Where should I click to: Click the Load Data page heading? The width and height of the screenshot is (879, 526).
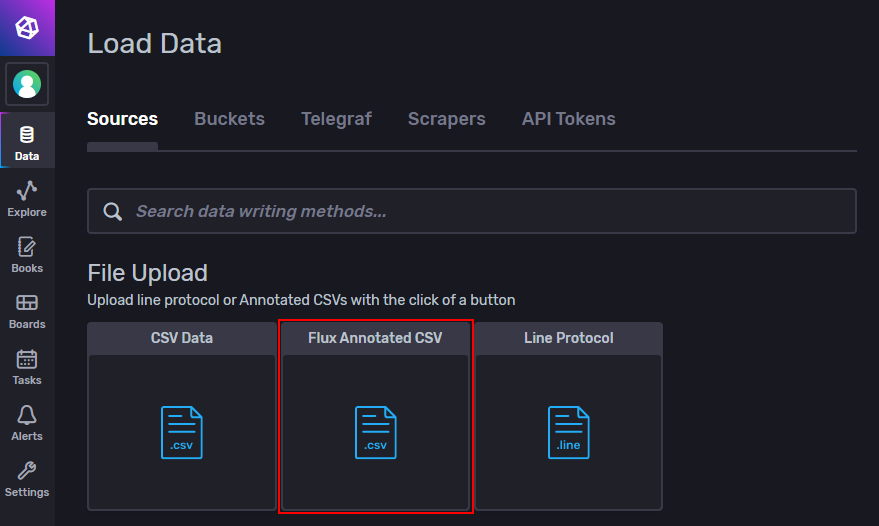coord(155,44)
